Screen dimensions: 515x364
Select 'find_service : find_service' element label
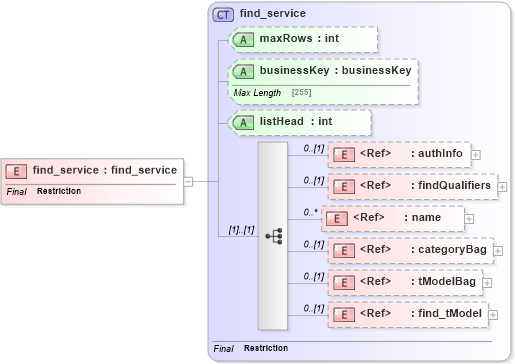pos(105,170)
